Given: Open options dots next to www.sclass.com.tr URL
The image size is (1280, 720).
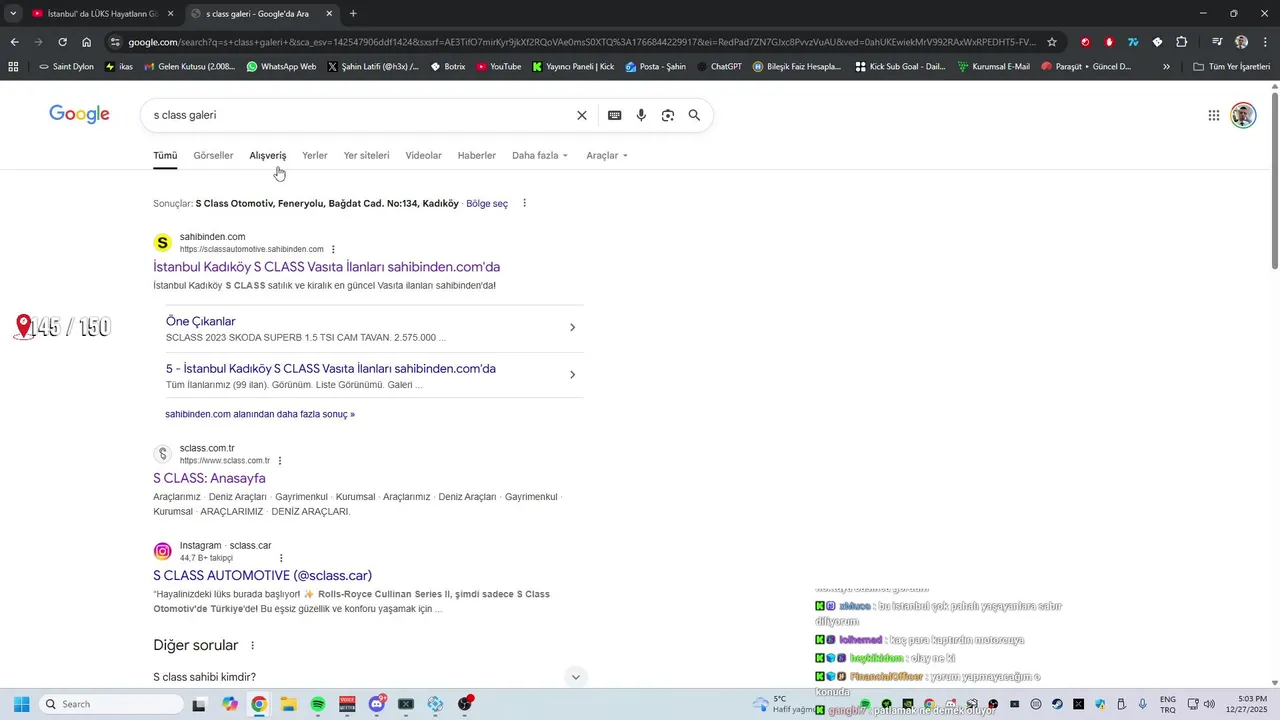Looking at the screenshot, I should pyautogui.click(x=280, y=461).
